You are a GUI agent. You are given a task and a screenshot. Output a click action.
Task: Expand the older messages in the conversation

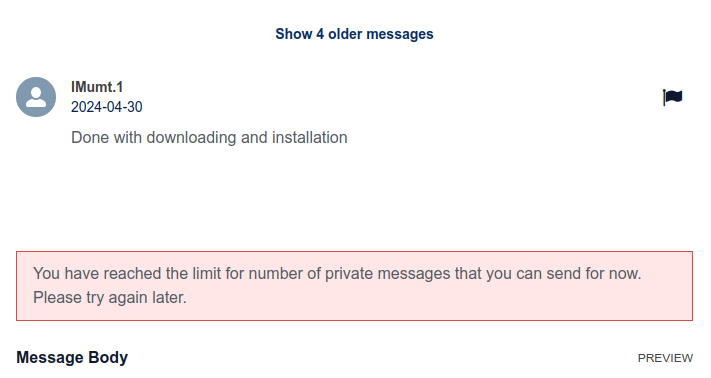coord(354,34)
